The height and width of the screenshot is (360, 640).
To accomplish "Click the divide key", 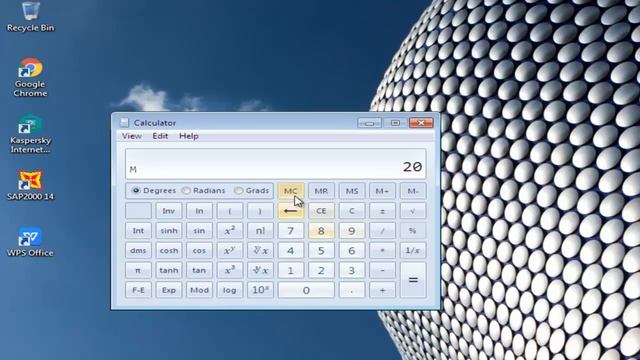I will pyautogui.click(x=382, y=231).
